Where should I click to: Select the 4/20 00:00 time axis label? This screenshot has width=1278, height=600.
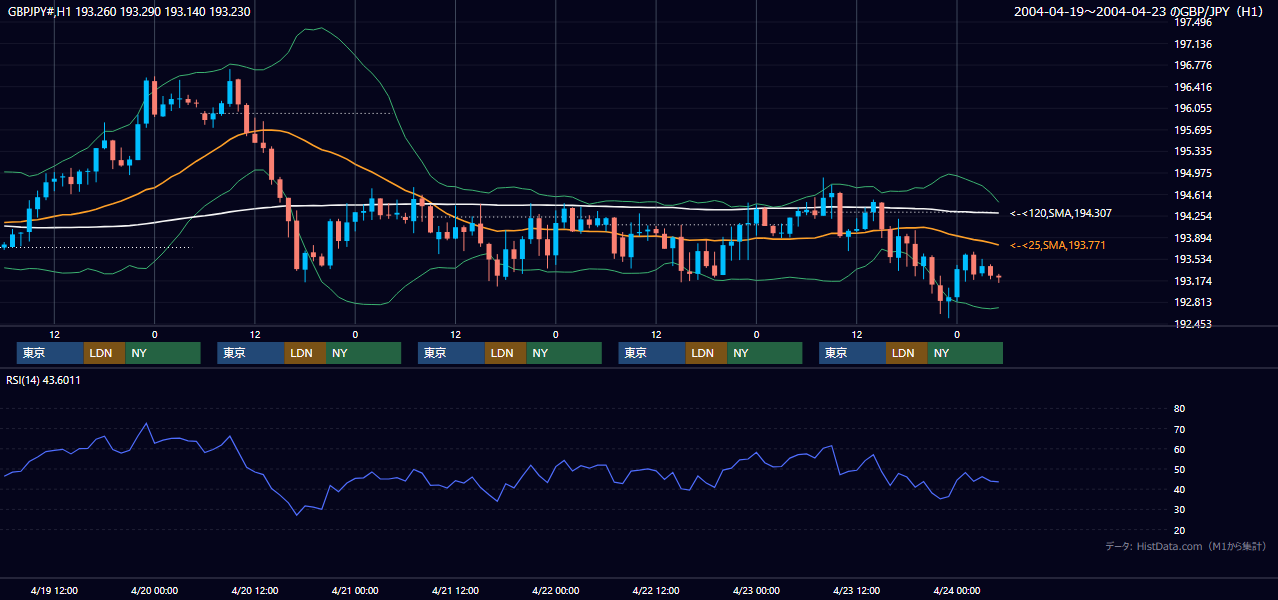click(x=154, y=591)
